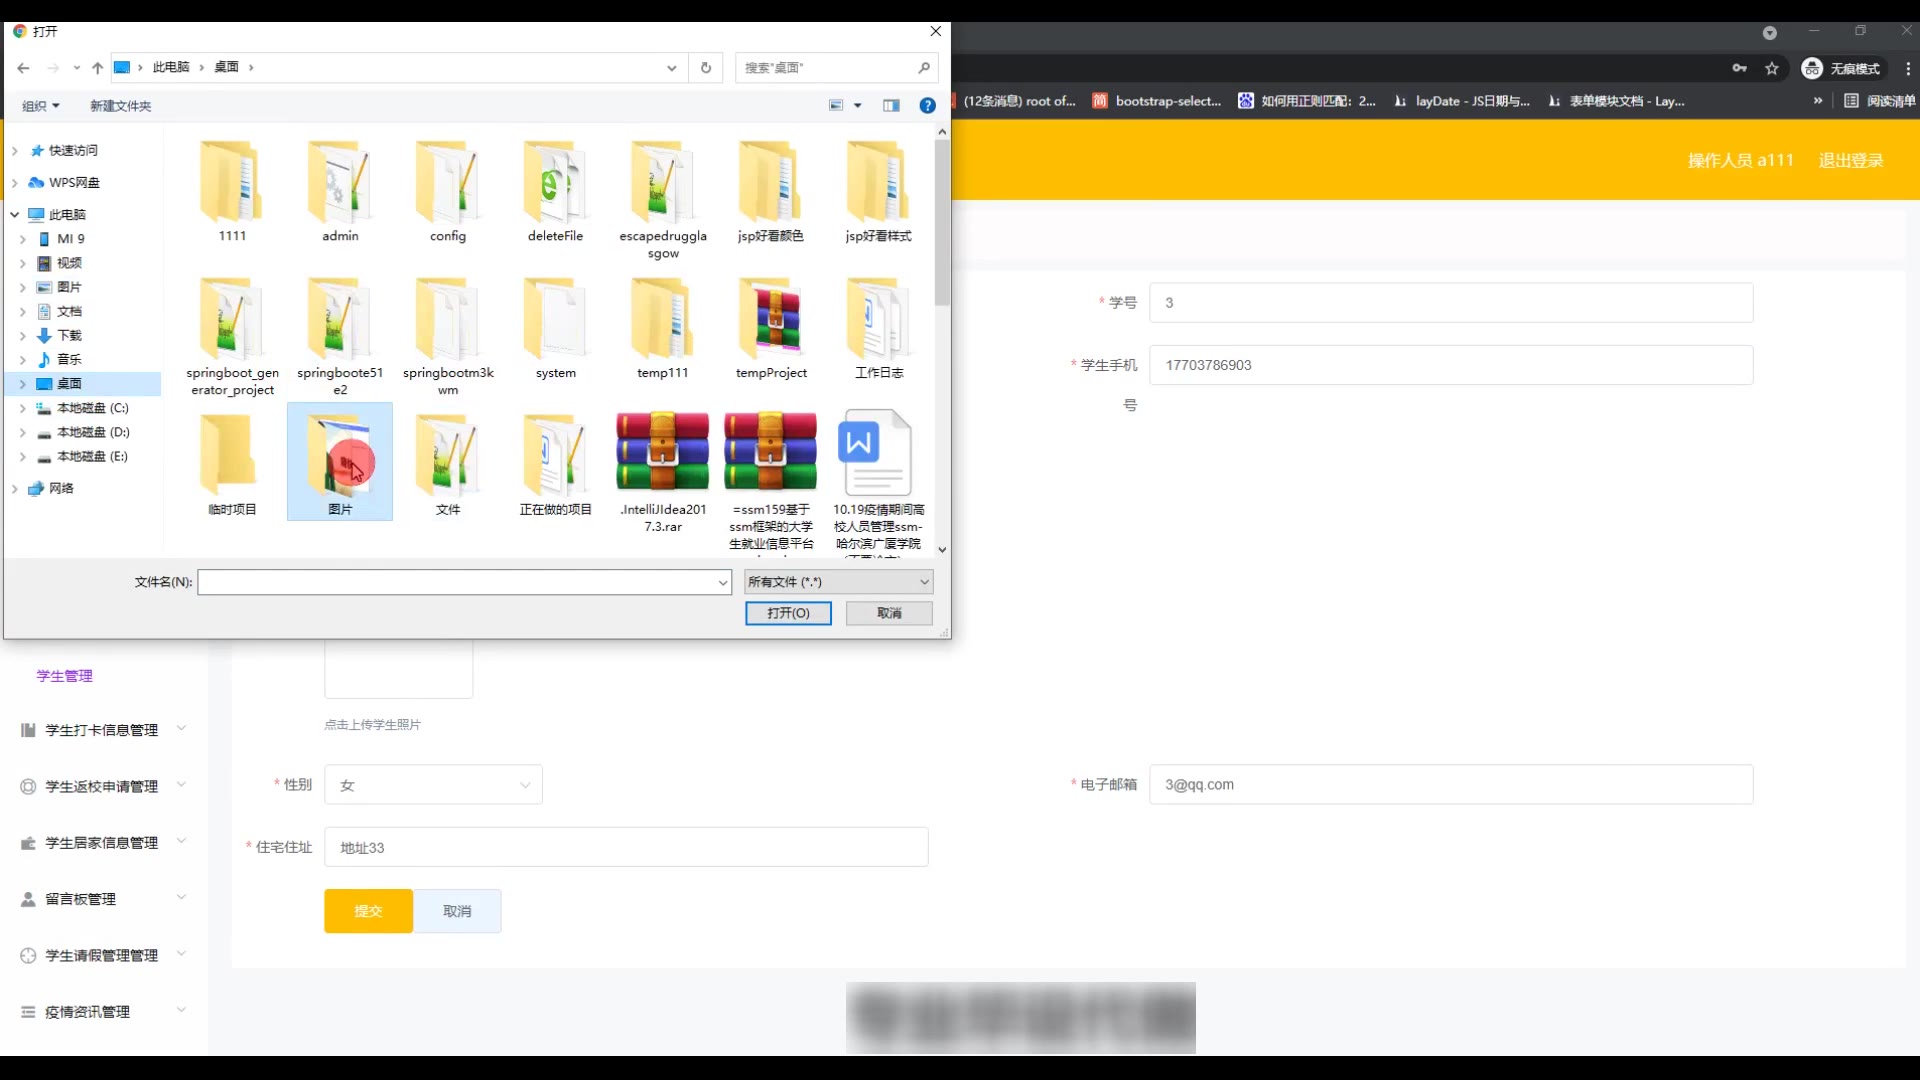Click the help question mark icon
The image size is (1920, 1080).
(x=927, y=105)
